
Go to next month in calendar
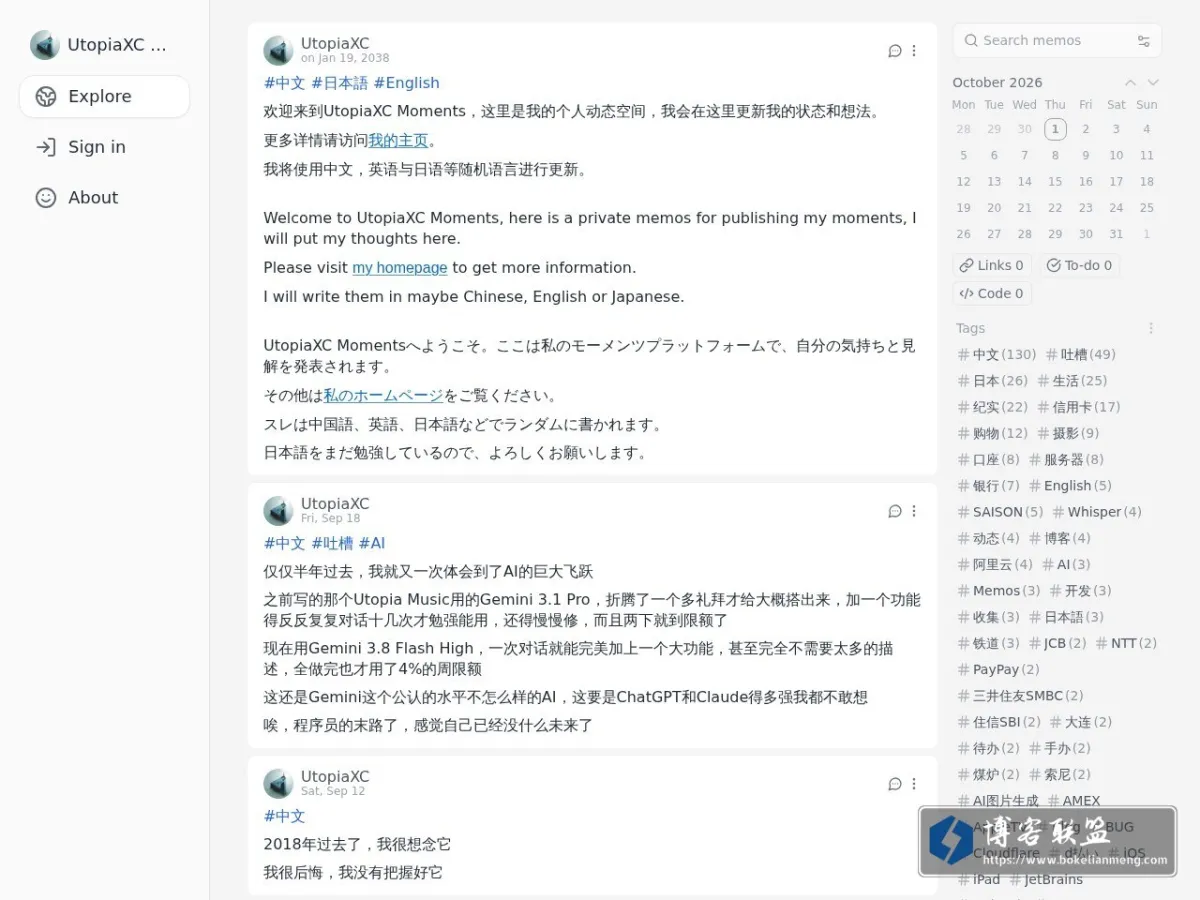[1153, 83]
